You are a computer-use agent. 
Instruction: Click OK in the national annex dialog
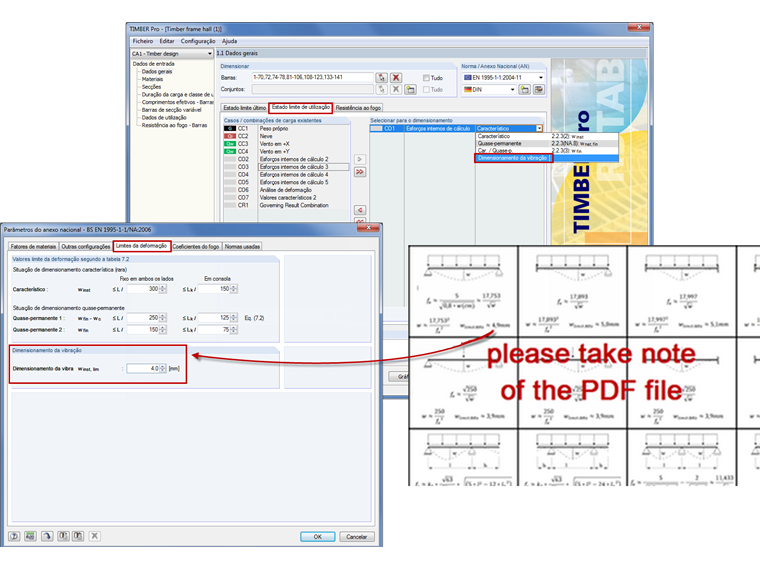[x=317, y=537]
